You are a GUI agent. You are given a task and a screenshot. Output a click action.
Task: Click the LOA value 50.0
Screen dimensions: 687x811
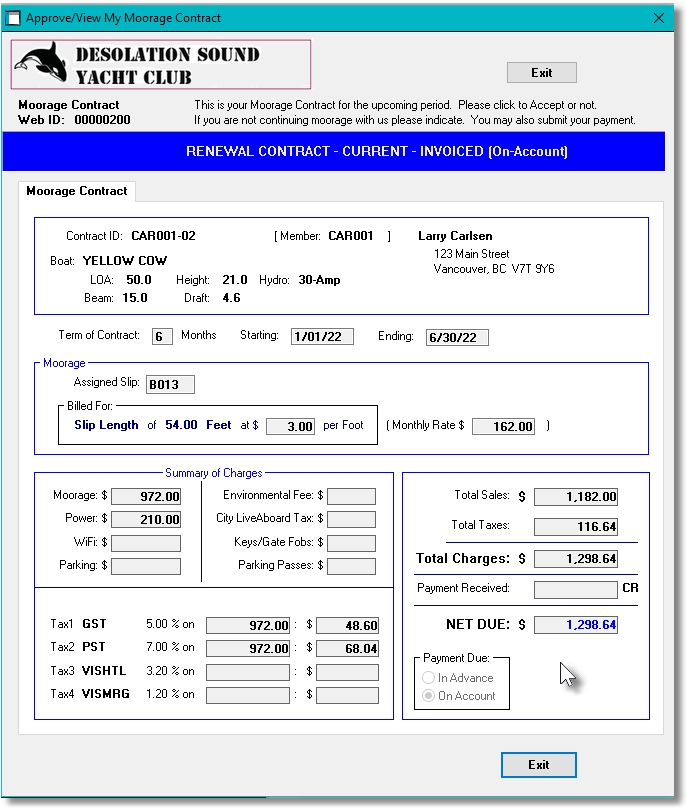click(x=139, y=280)
